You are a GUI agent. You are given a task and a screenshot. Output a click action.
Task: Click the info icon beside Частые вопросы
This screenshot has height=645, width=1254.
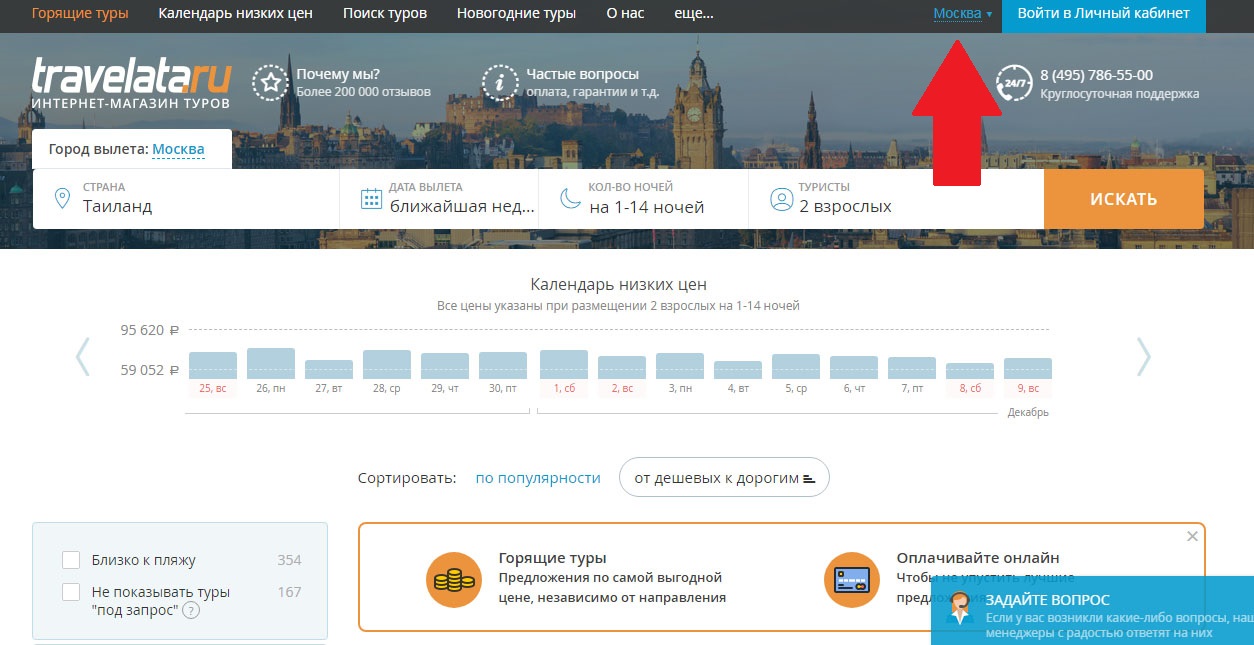498,85
